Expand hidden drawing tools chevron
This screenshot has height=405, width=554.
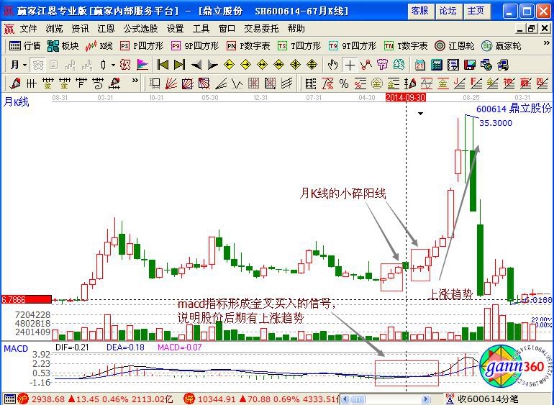click(135, 81)
